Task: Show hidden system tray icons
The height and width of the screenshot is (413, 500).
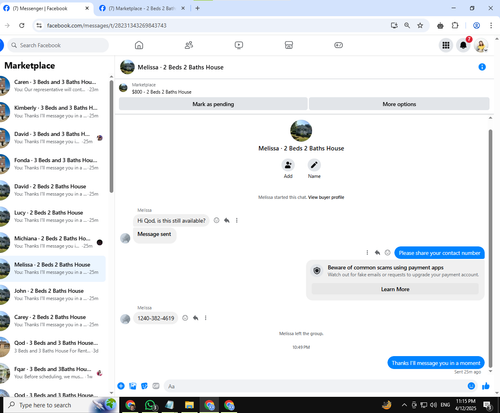Action: point(404,405)
